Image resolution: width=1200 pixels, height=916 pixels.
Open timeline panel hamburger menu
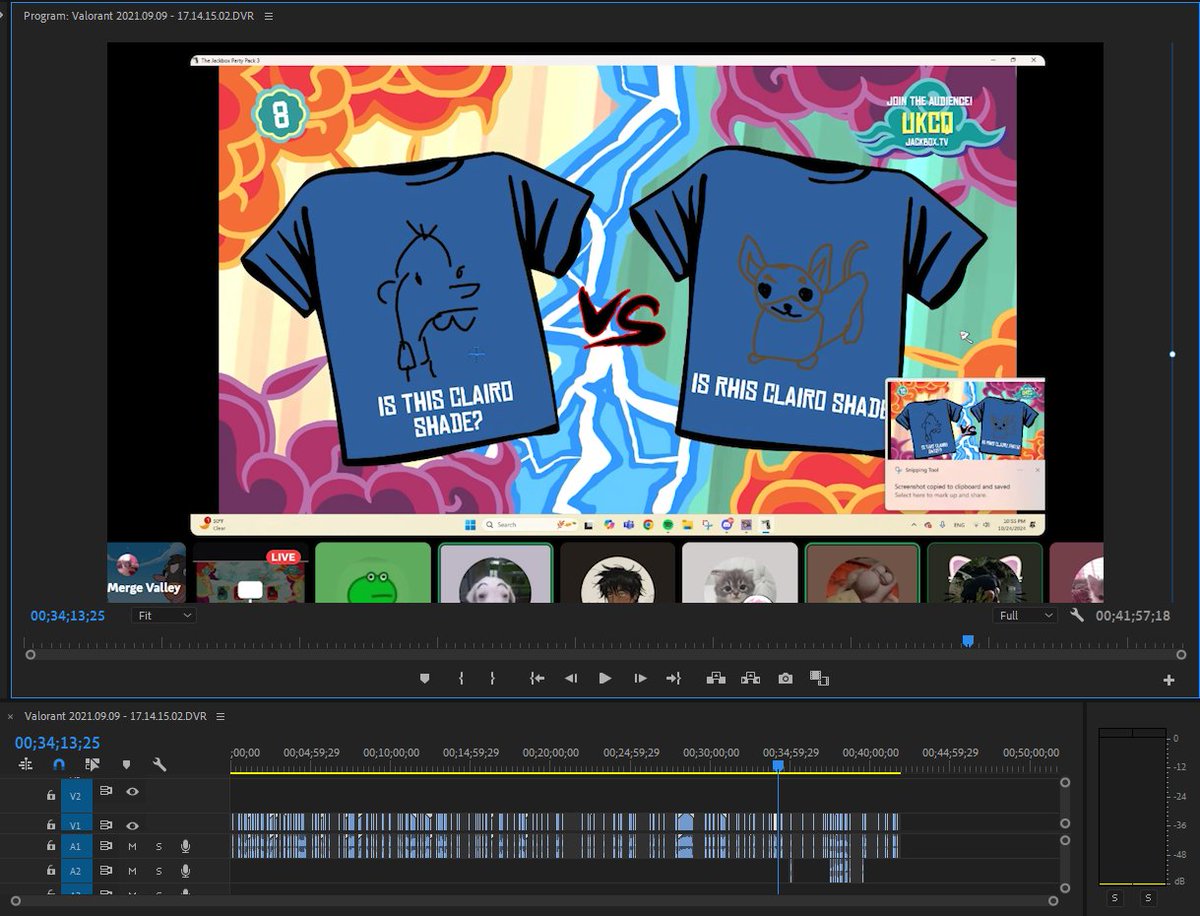click(x=221, y=716)
